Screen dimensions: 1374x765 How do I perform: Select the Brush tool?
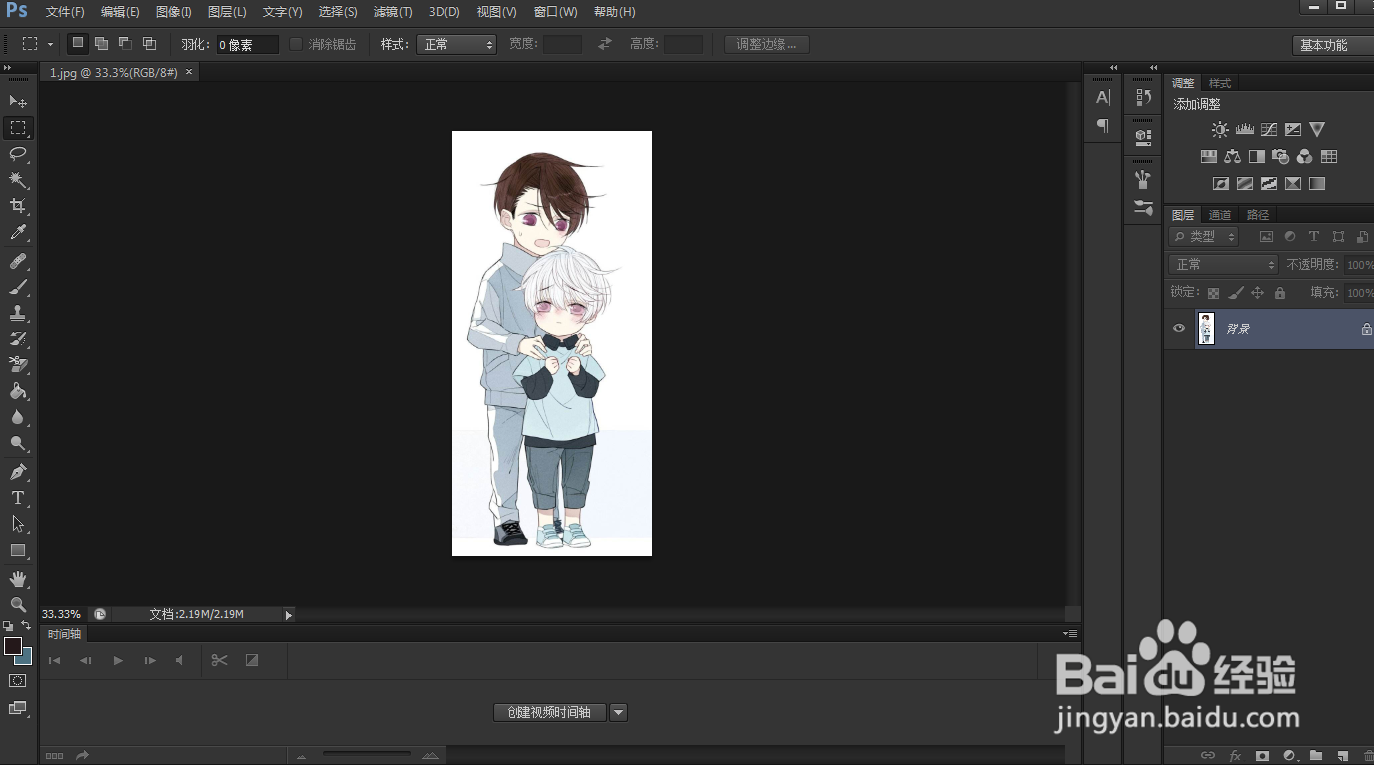click(18, 287)
